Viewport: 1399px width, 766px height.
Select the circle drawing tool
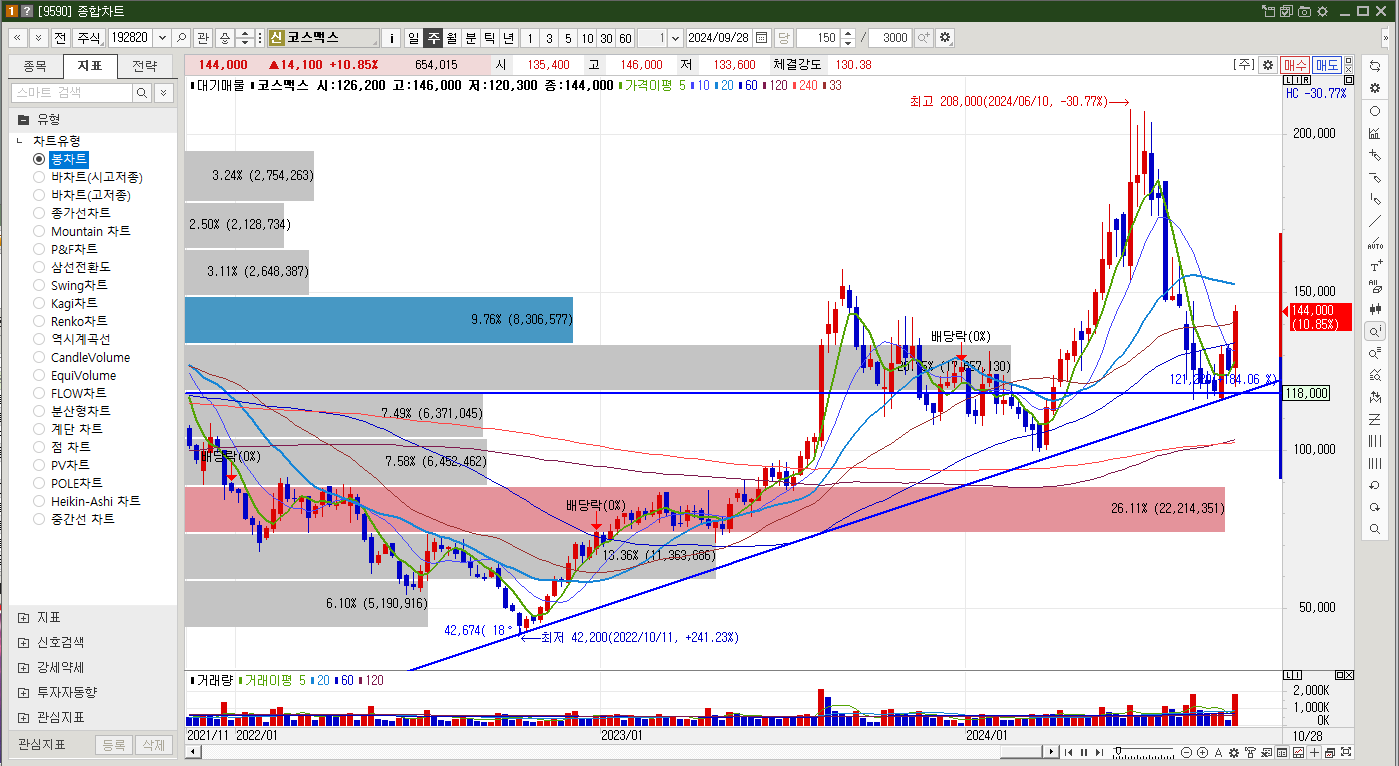(1376, 111)
